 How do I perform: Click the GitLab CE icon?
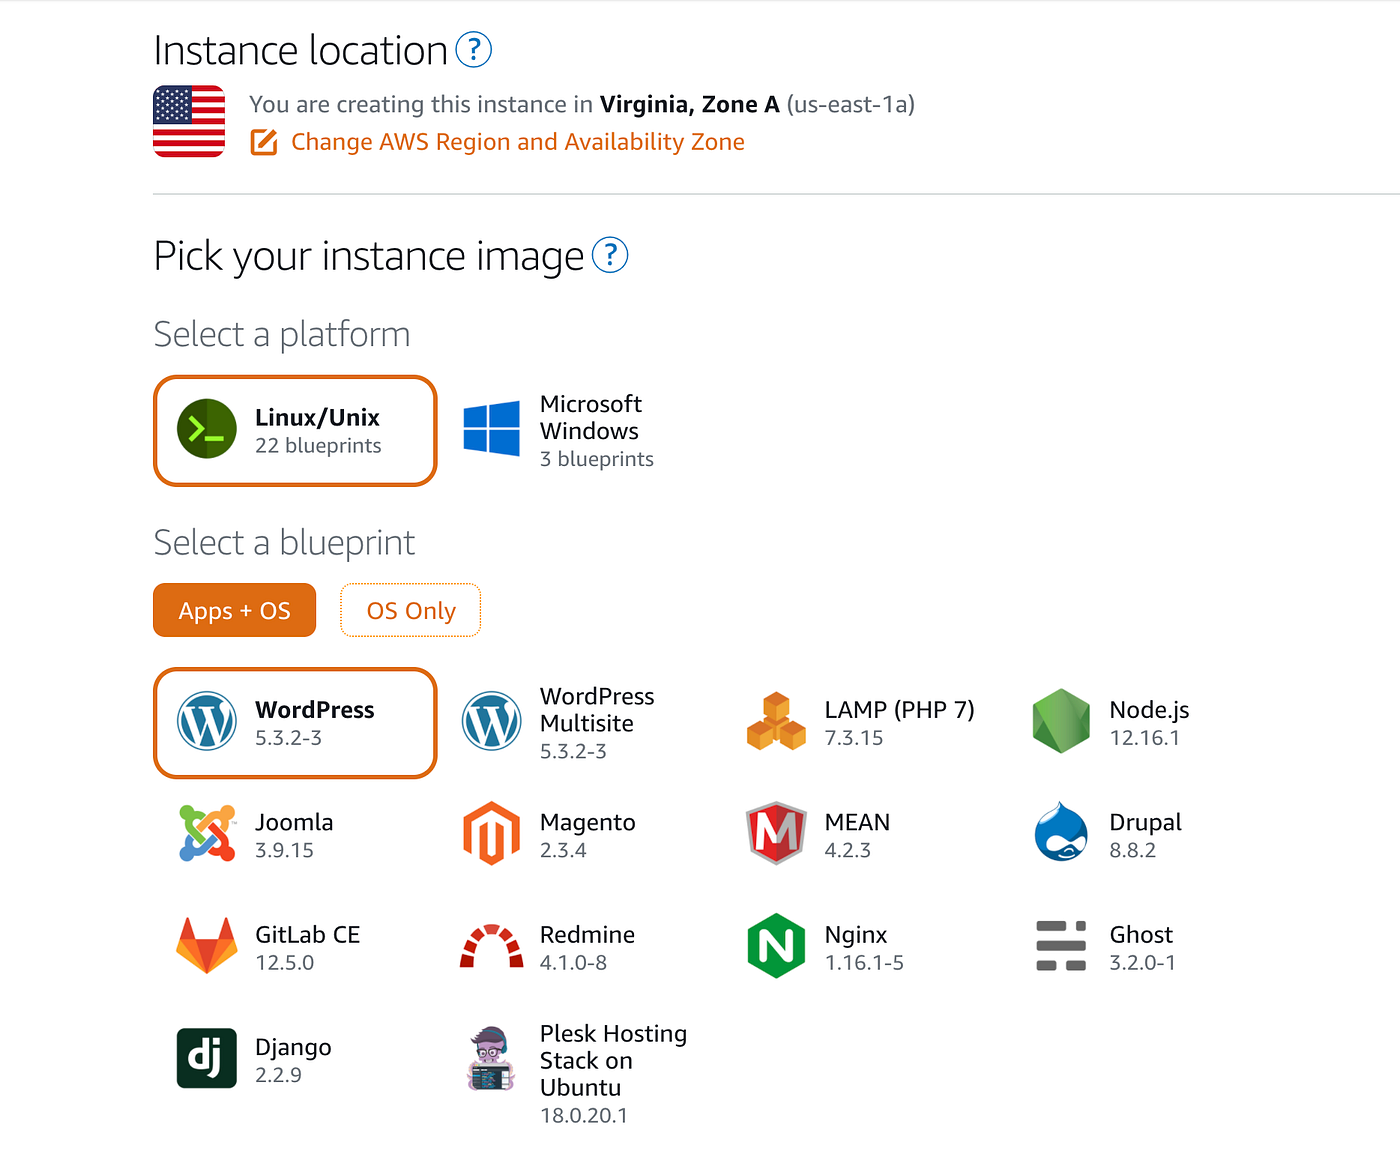tap(206, 946)
